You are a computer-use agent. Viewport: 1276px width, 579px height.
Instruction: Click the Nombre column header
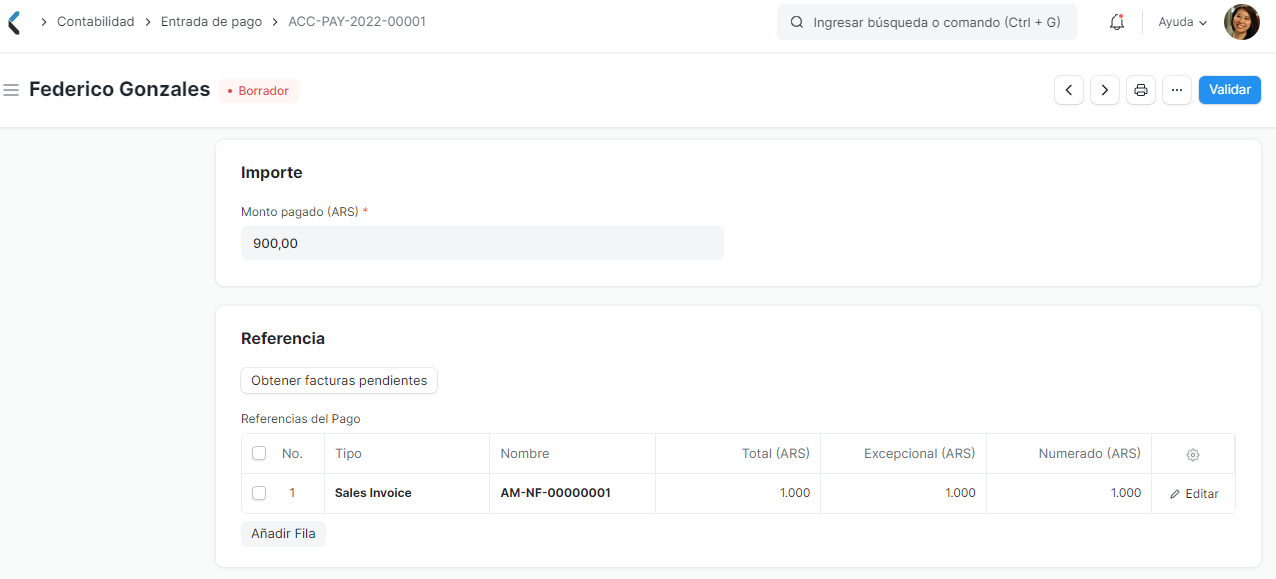point(572,453)
